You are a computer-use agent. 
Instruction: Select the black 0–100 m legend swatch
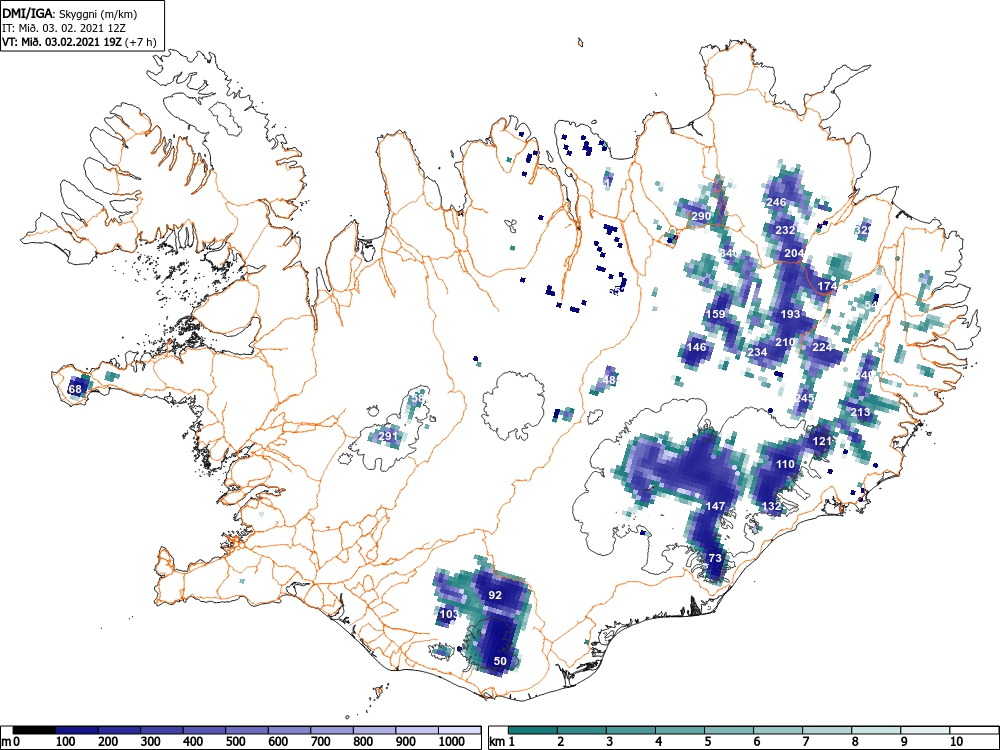34,729
